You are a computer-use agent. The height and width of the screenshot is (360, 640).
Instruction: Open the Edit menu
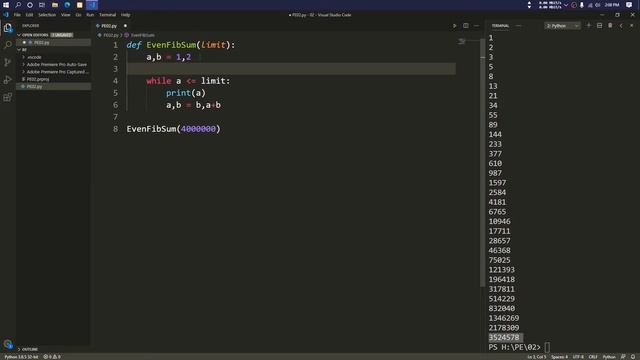[x=29, y=15]
